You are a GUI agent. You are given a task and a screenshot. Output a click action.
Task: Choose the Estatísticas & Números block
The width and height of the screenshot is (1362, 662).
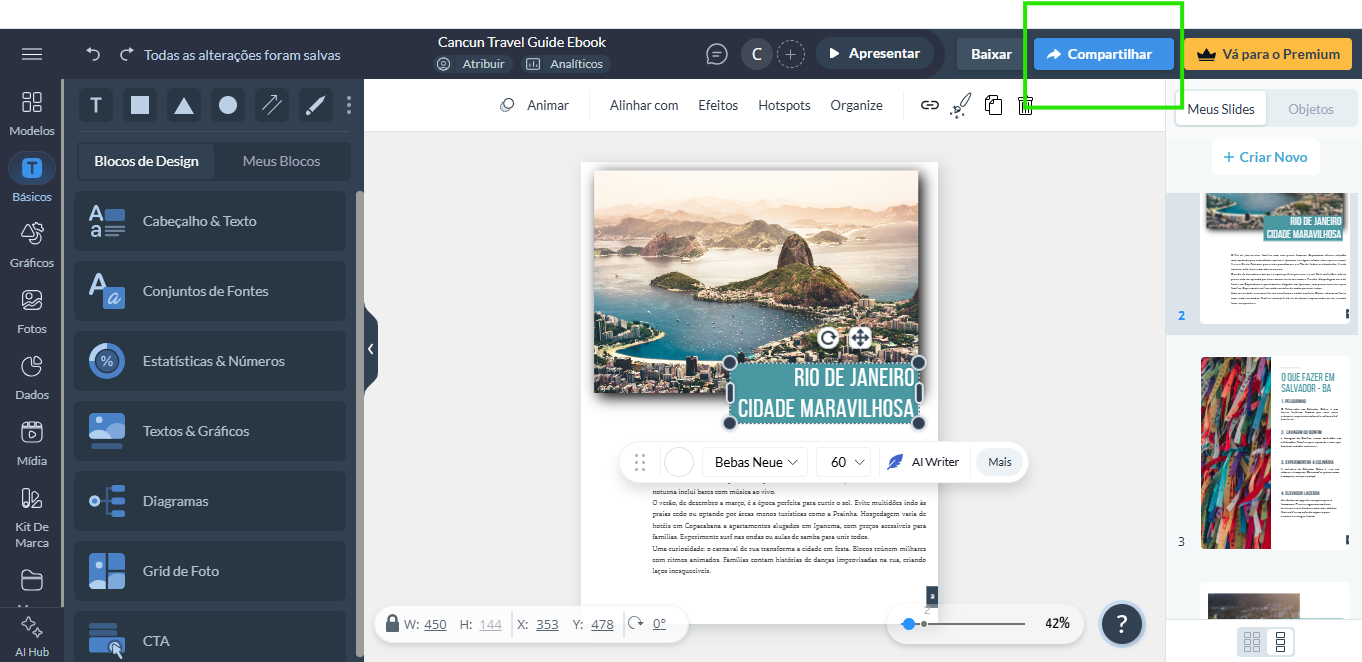pos(210,361)
